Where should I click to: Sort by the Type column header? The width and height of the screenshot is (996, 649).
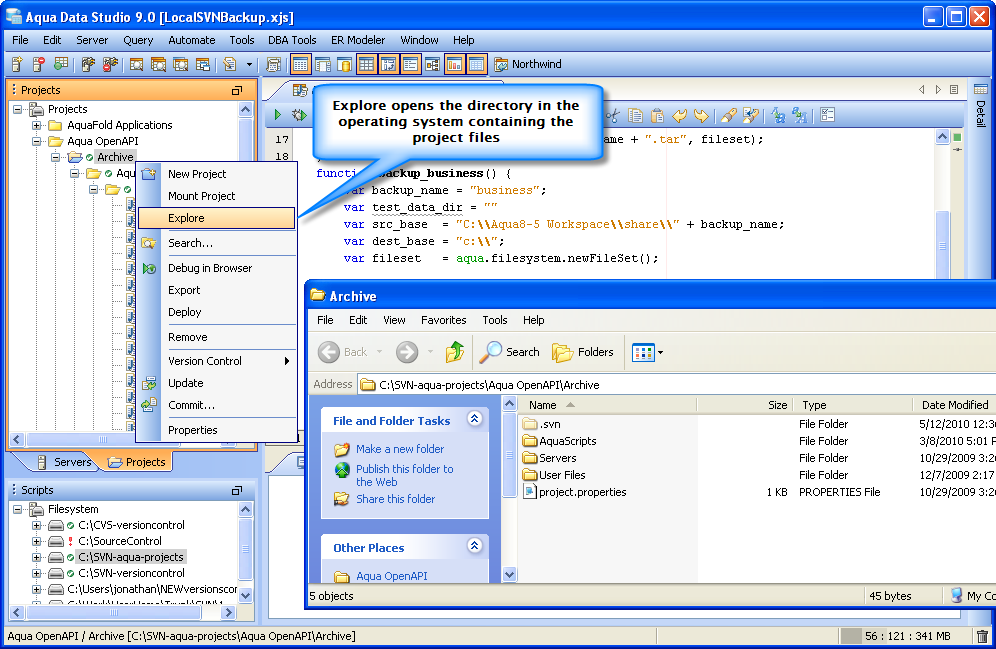[x=853, y=405]
